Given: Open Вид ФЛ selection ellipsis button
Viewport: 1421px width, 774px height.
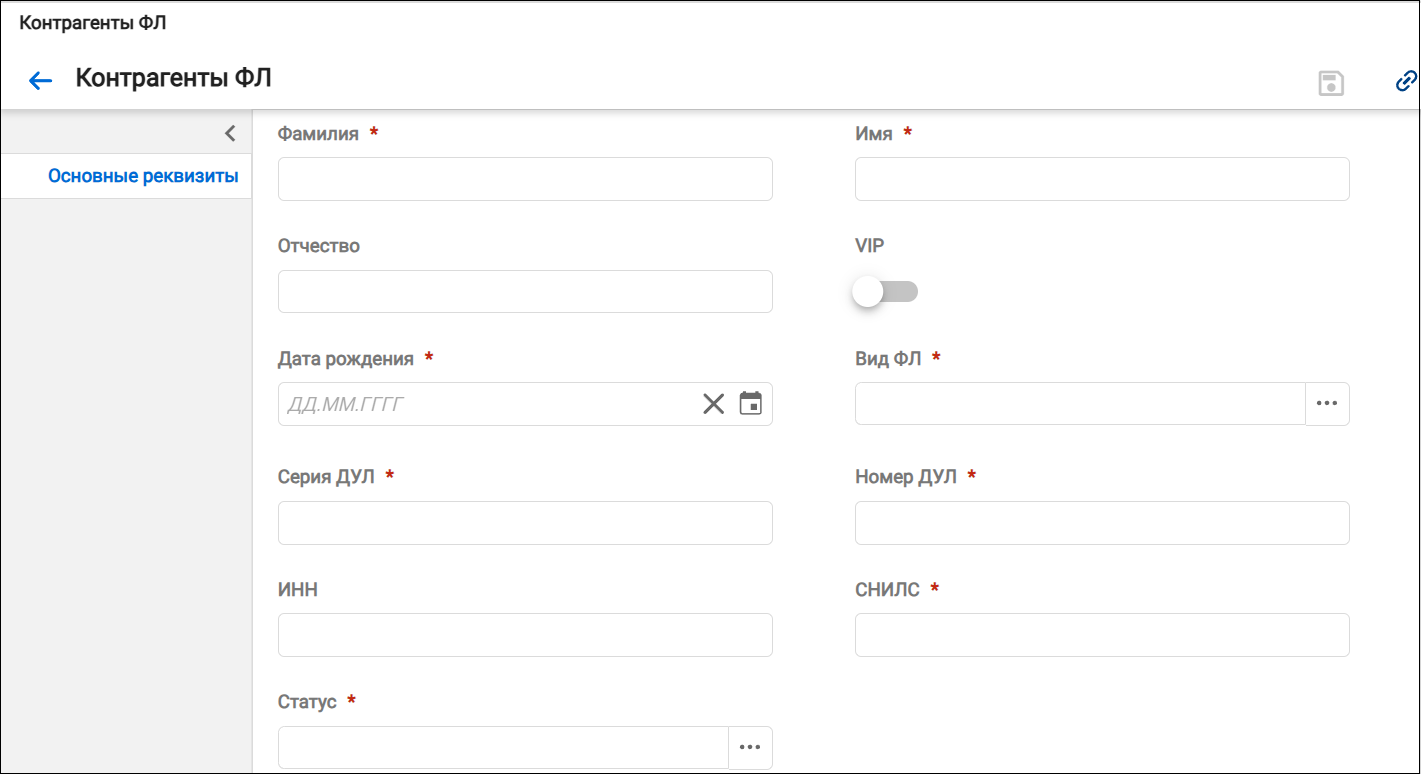Looking at the screenshot, I should [1327, 403].
